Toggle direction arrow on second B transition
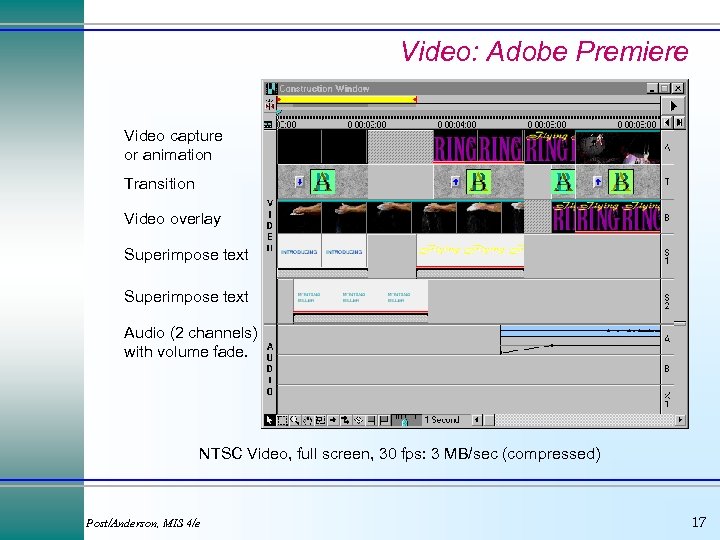The image size is (720, 540). pyautogui.click(x=455, y=182)
